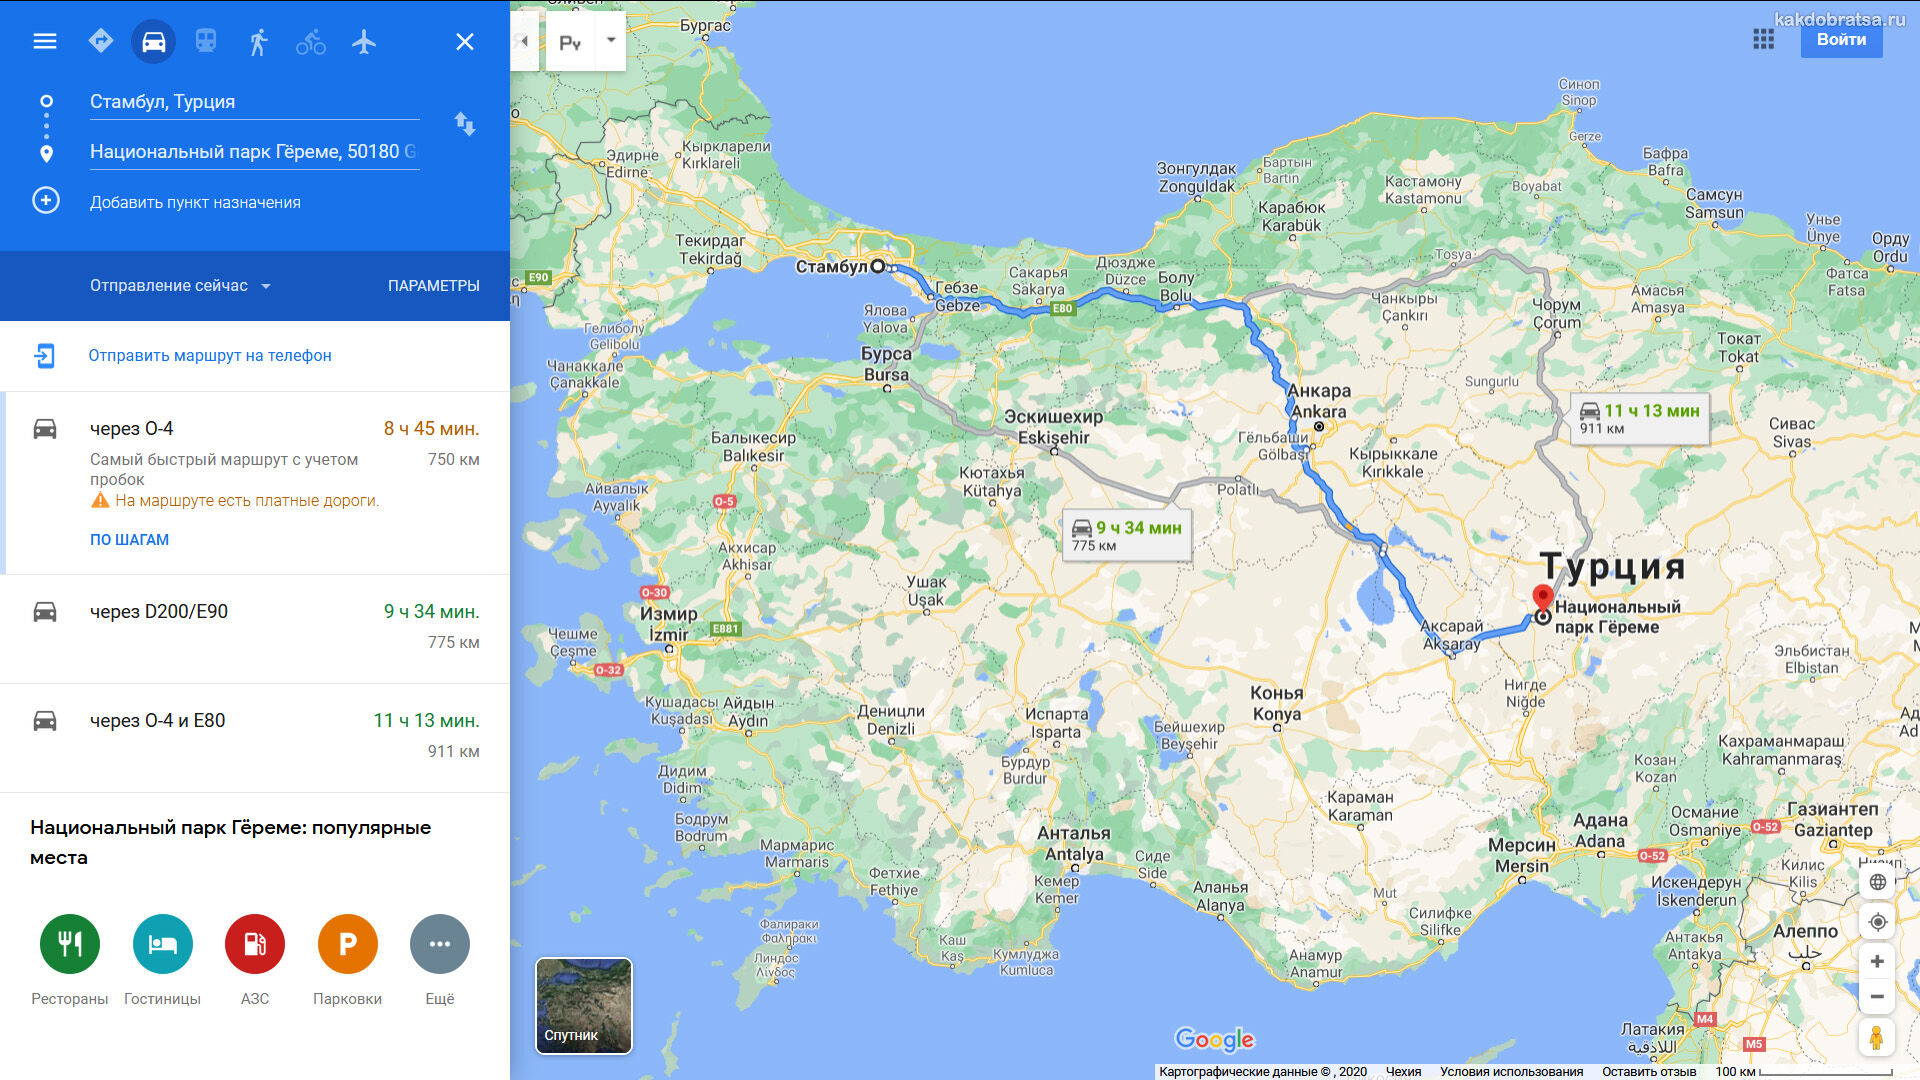Select flights travel mode airplane icon
This screenshot has width=1920, height=1080.
364,41
